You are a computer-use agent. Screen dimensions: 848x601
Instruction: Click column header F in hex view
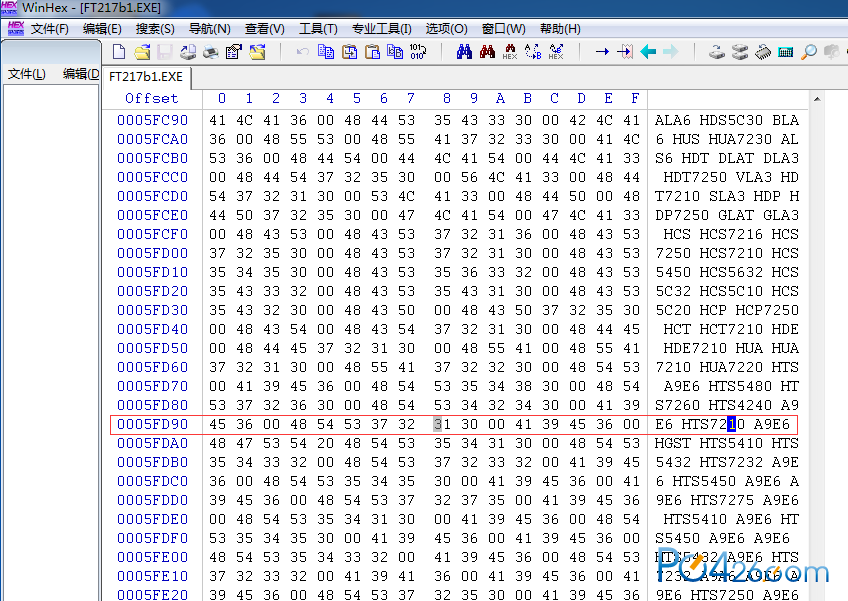[635, 98]
